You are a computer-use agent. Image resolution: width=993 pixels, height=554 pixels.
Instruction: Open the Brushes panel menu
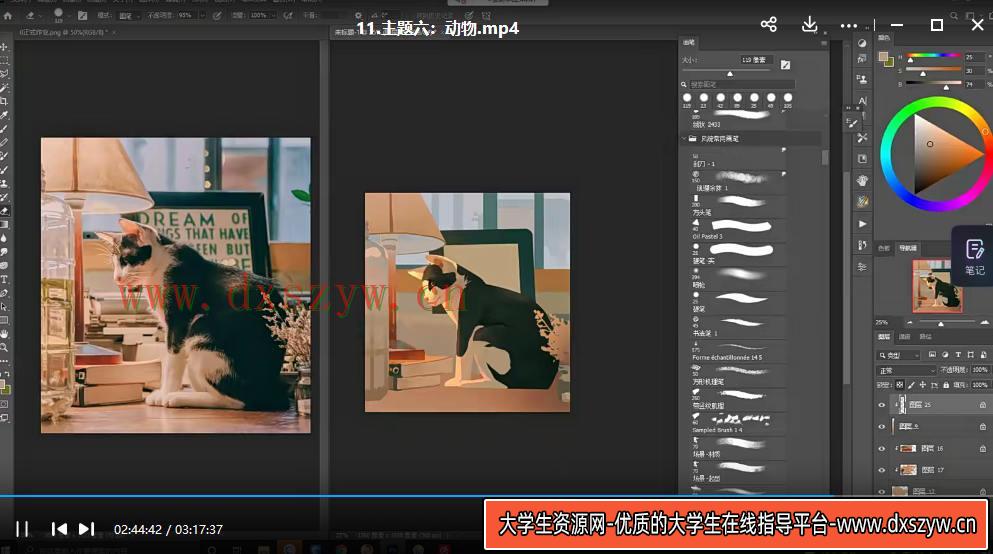(824, 43)
